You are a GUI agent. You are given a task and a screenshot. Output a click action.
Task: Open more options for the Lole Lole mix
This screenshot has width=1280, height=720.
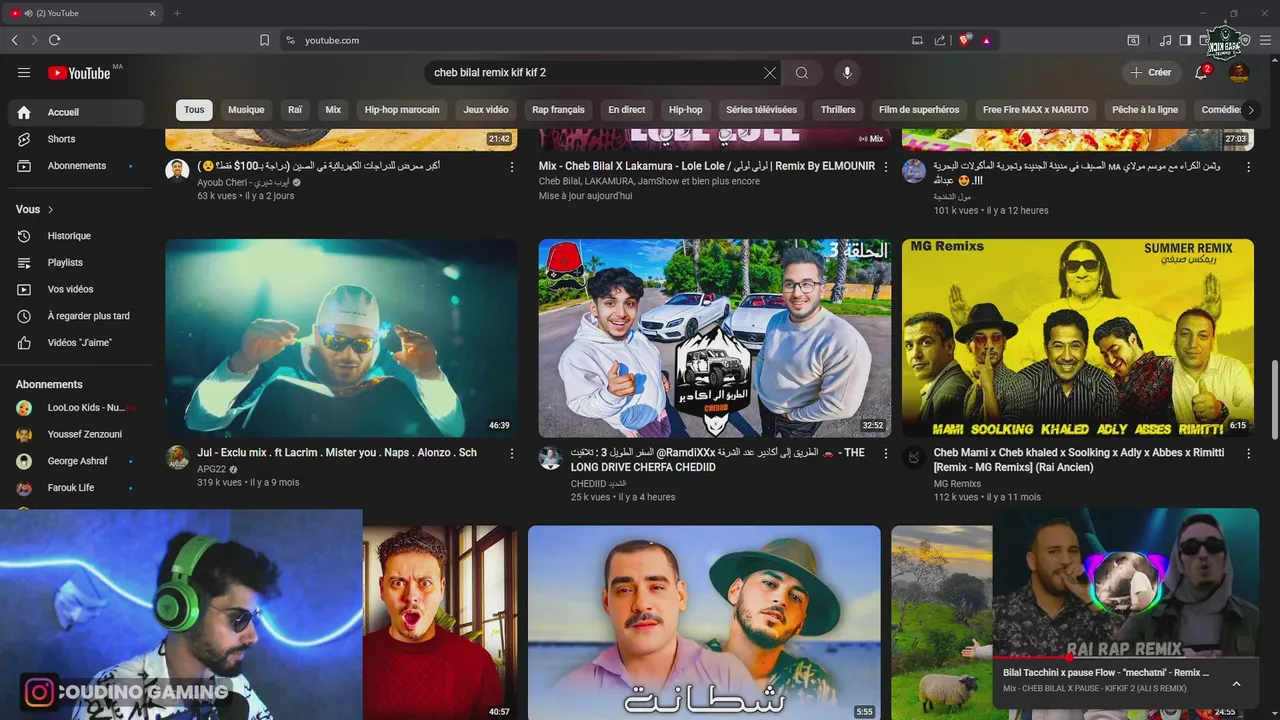885,167
